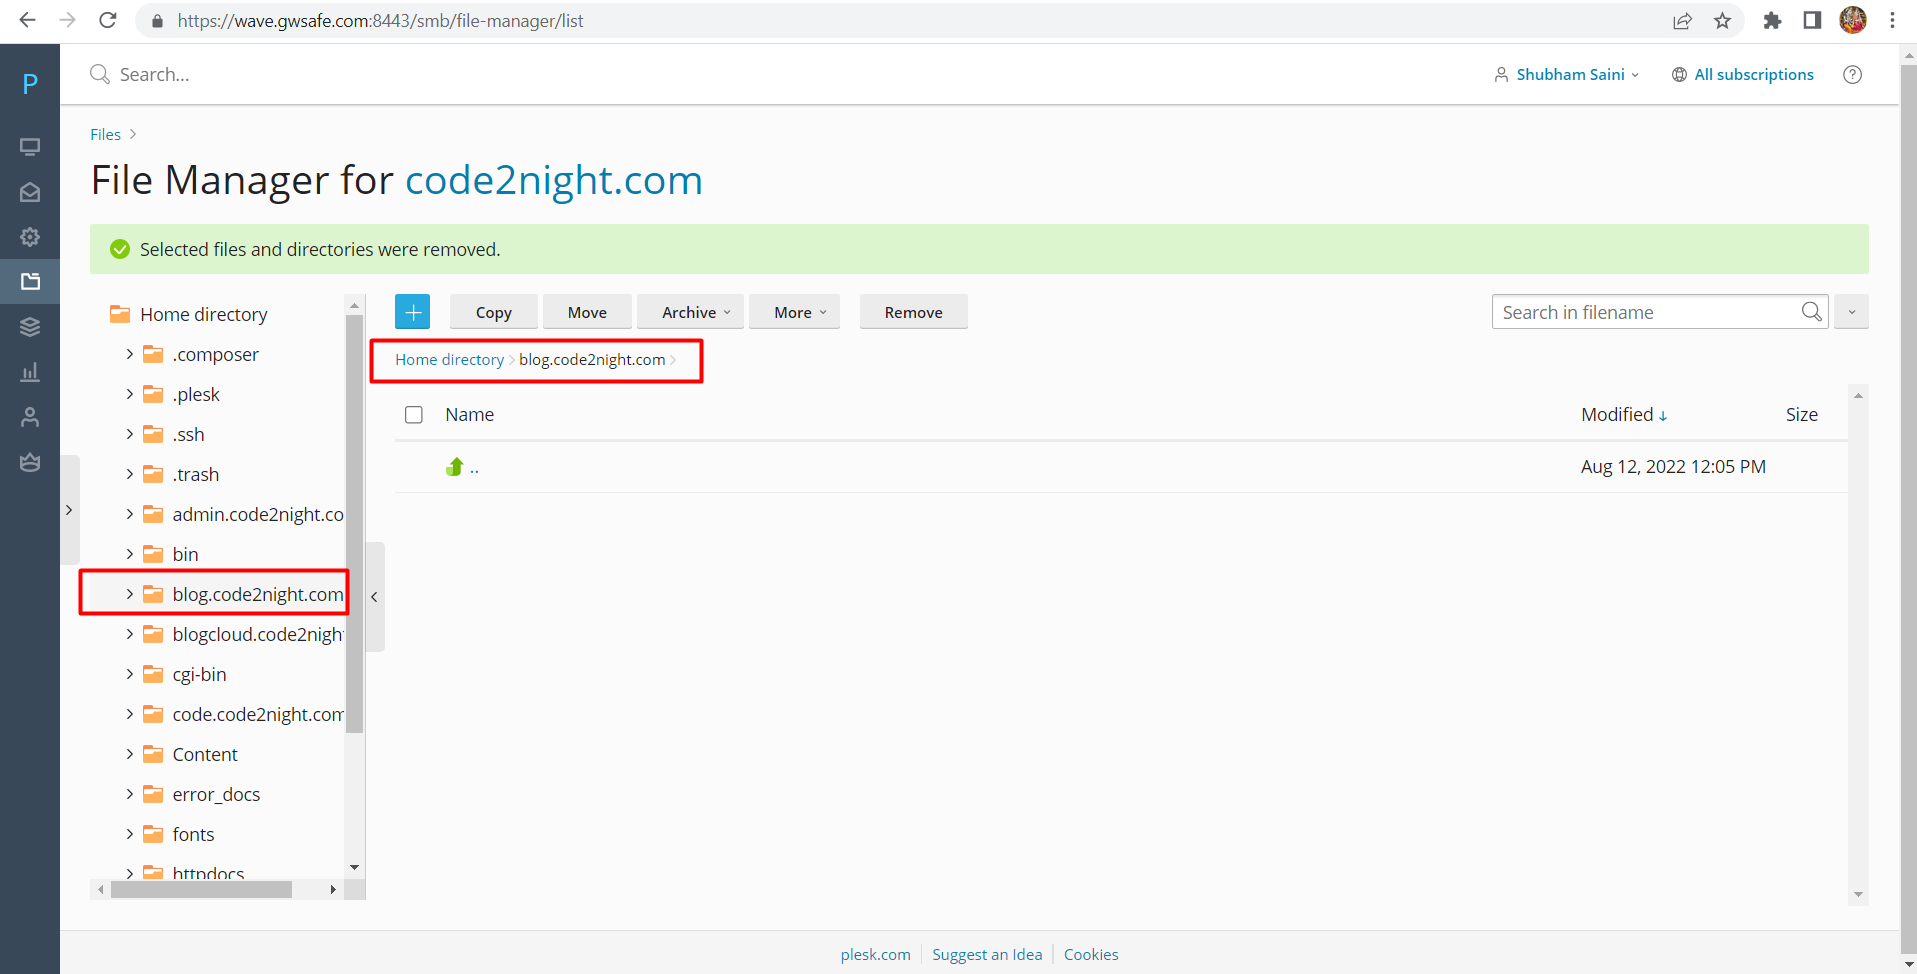1917x974 pixels.
Task: Open the plesk.com footer link
Action: click(875, 954)
